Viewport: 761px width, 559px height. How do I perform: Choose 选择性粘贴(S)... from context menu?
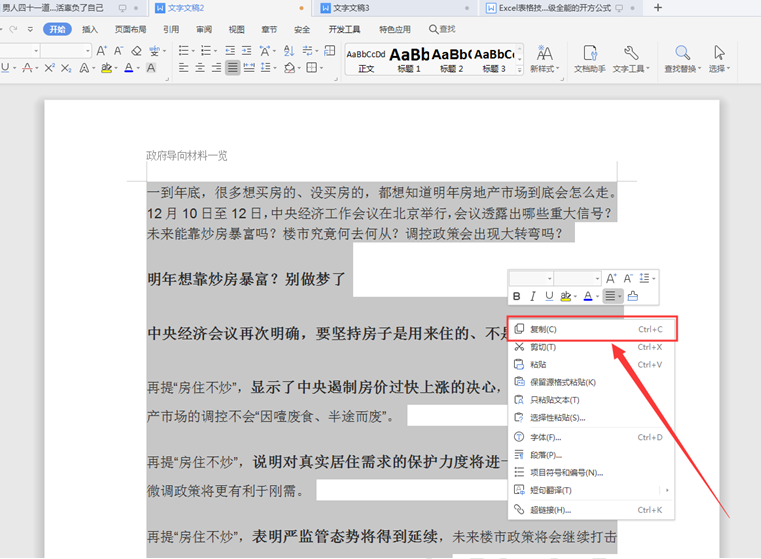[591, 417]
